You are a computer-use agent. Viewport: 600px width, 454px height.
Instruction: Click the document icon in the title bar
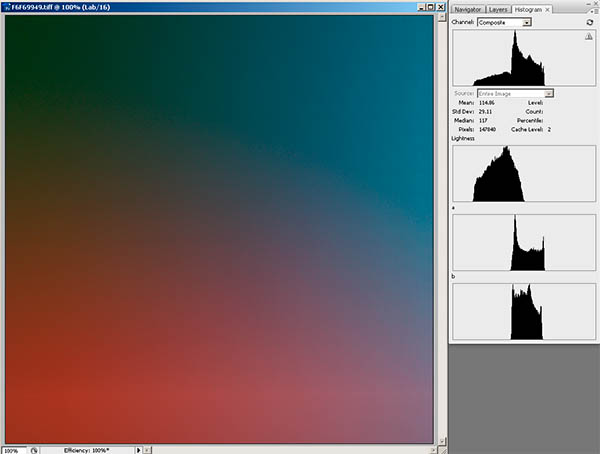(x=7, y=7)
